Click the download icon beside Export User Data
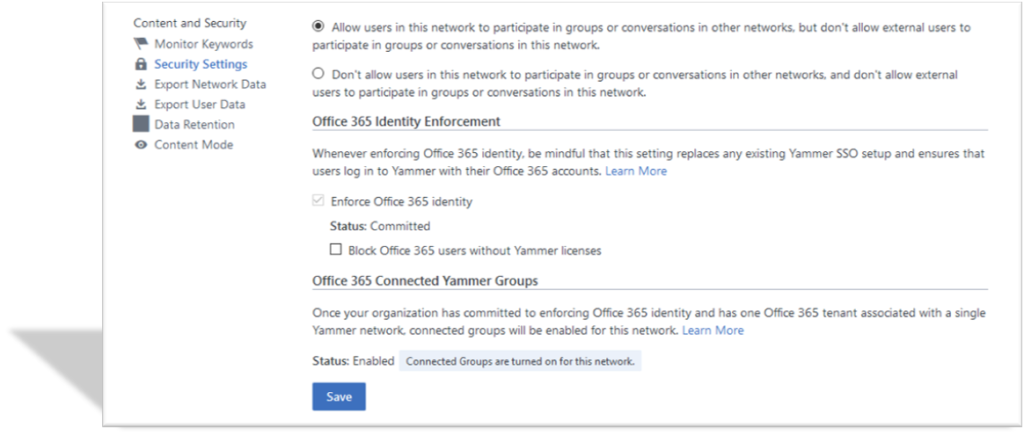This screenshot has width=1024, height=436. (x=141, y=105)
